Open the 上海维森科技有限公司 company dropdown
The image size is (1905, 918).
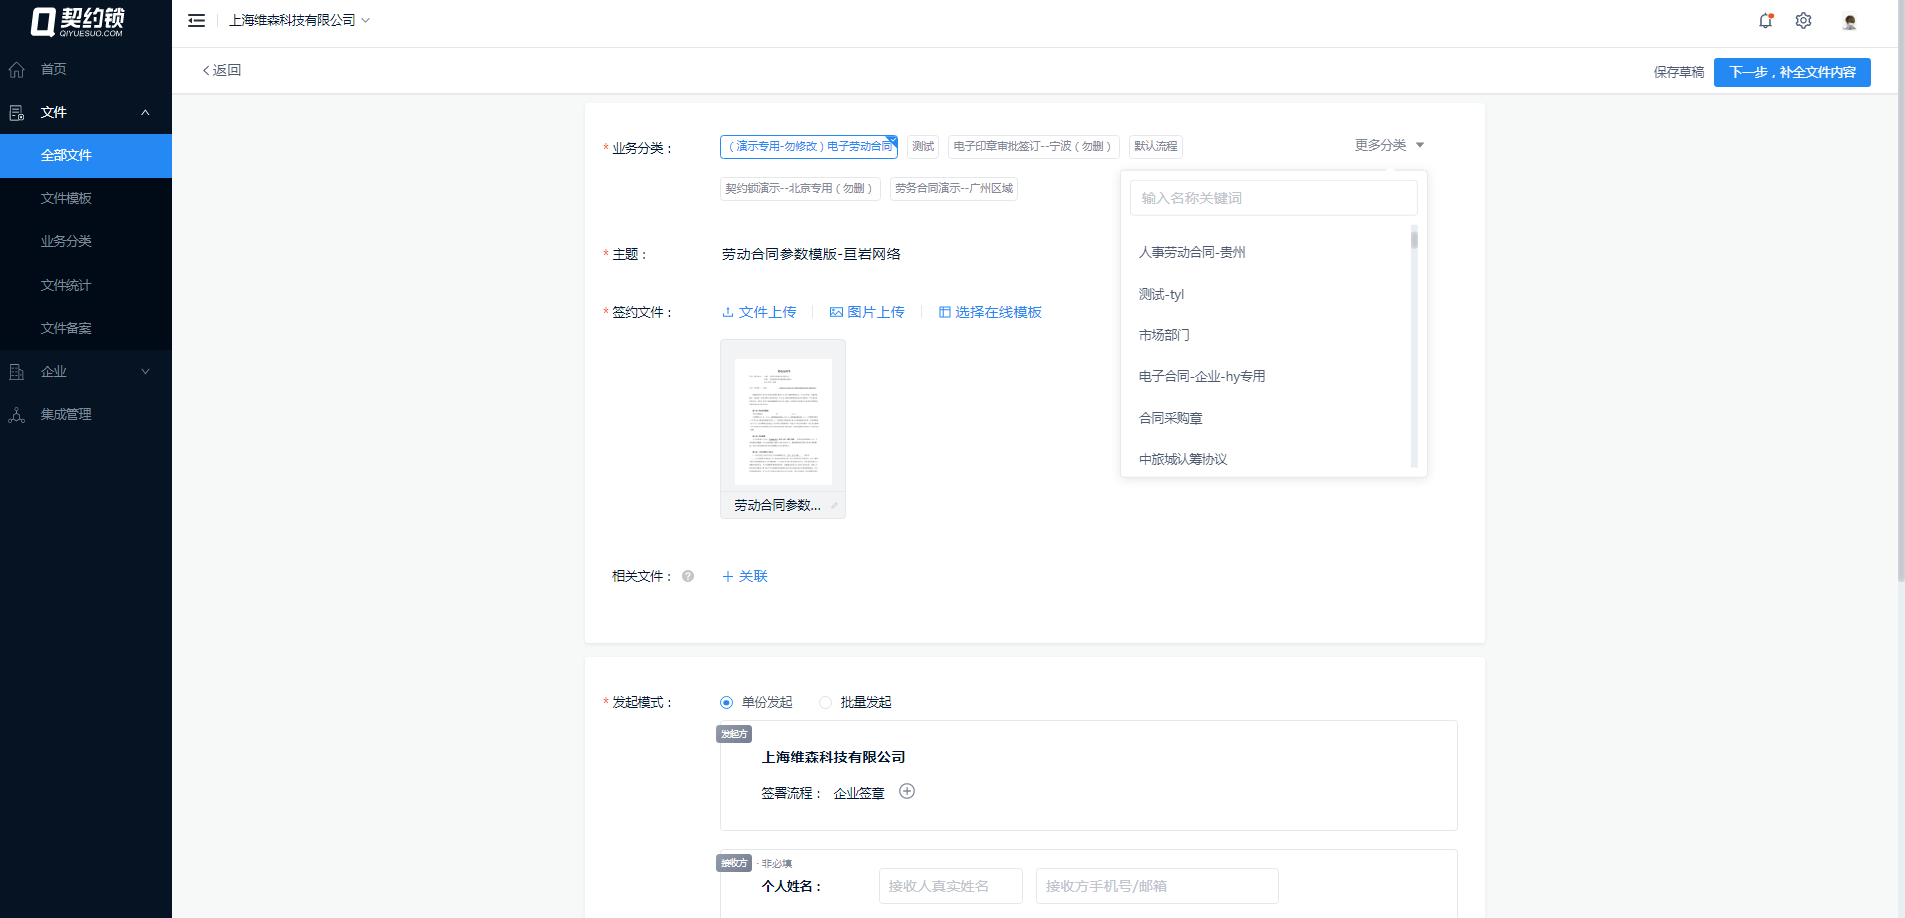(299, 20)
